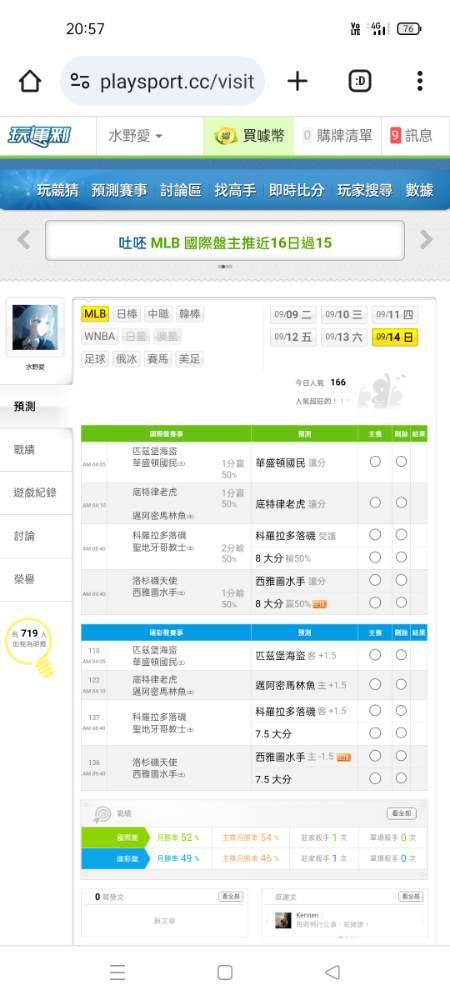This screenshot has width=450, height=1000.
Task: Go to next banner with right arrow
Action: pyautogui.click(x=426, y=240)
